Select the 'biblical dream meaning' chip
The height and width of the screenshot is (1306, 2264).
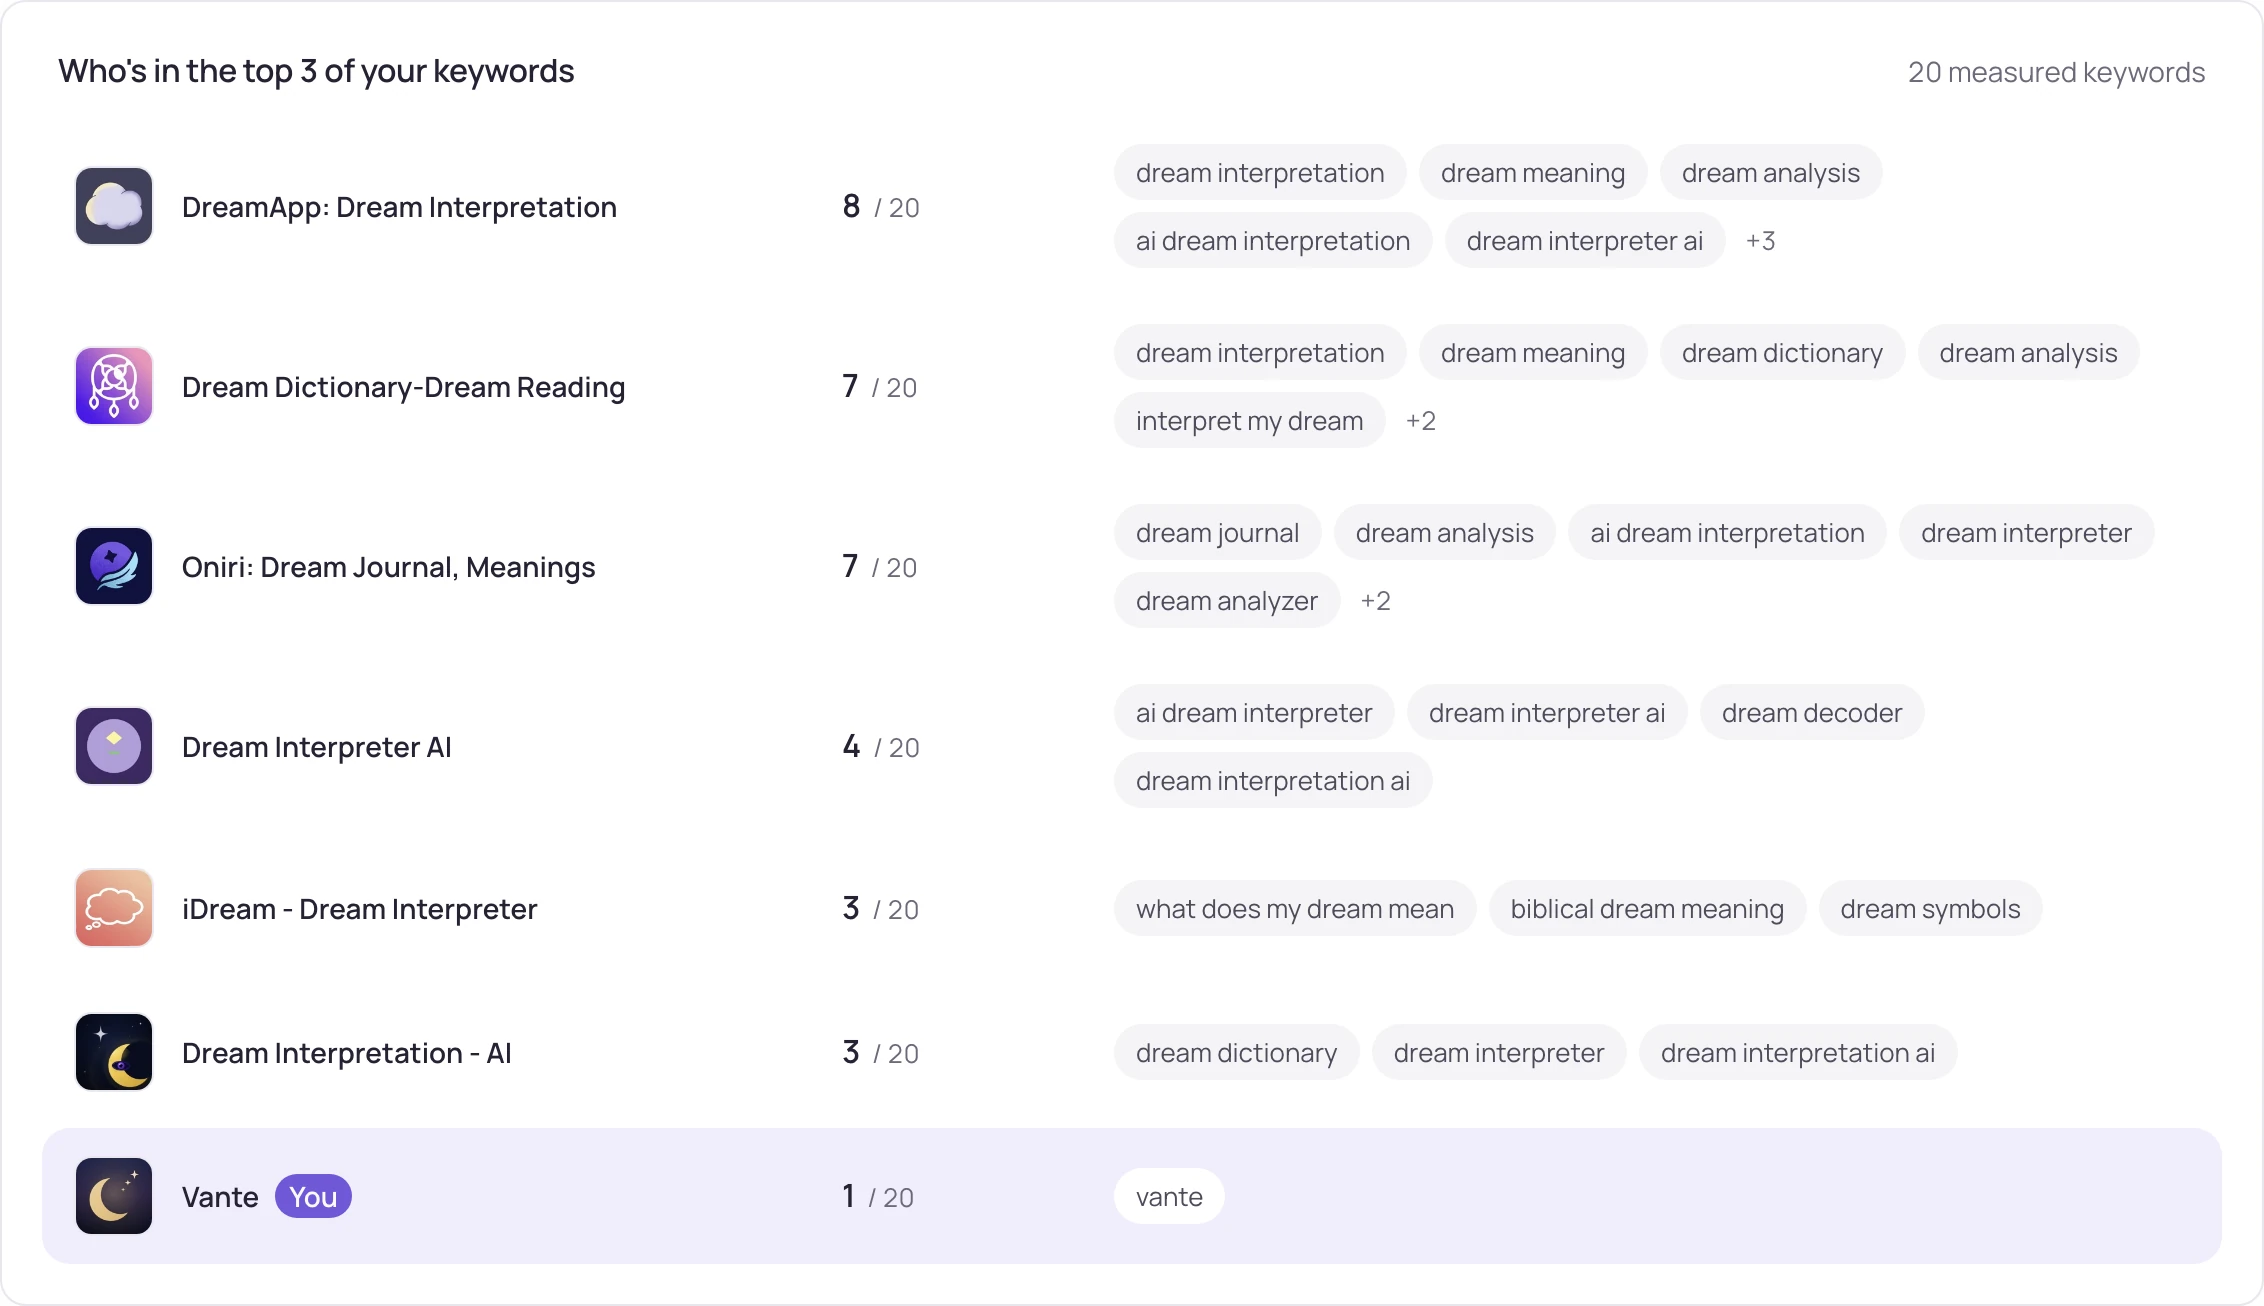click(1647, 908)
